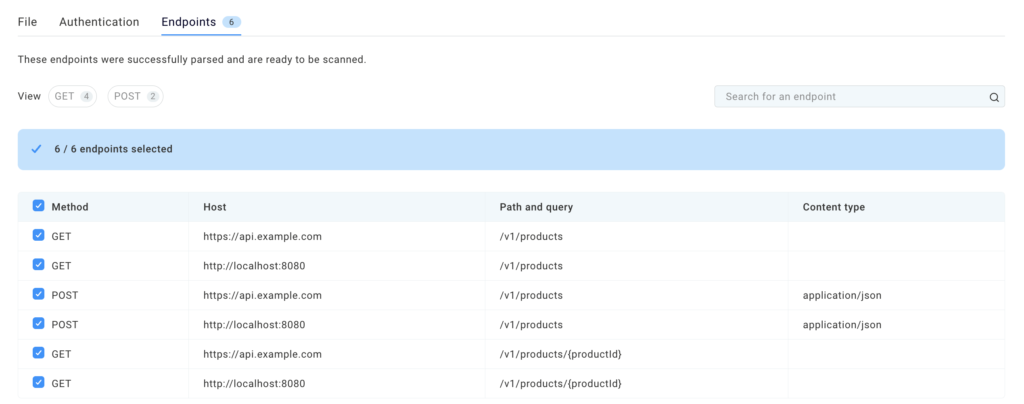Filter view by GET endpoints
The width and height of the screenshot is (1024, 404).
pos(73,96)
